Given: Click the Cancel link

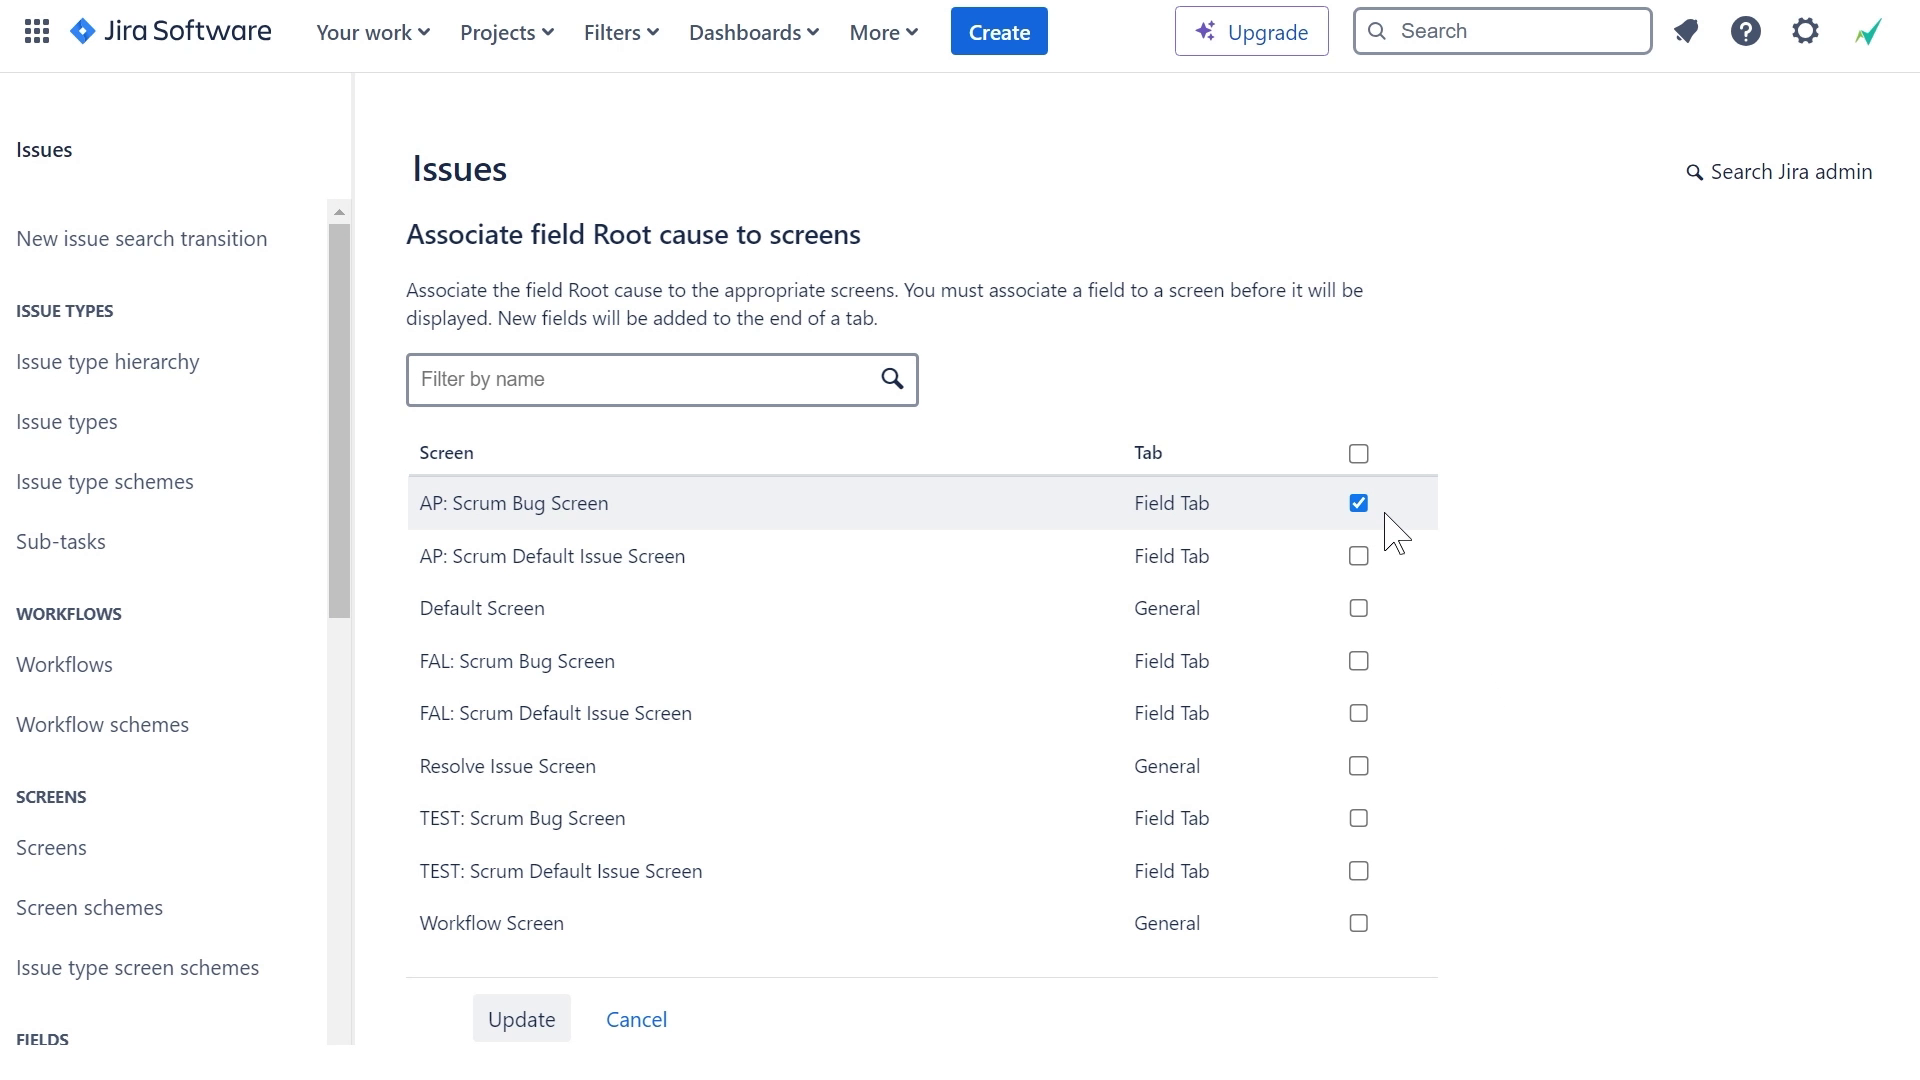Looking at the screenshot, I should [x=636, y=1018].
